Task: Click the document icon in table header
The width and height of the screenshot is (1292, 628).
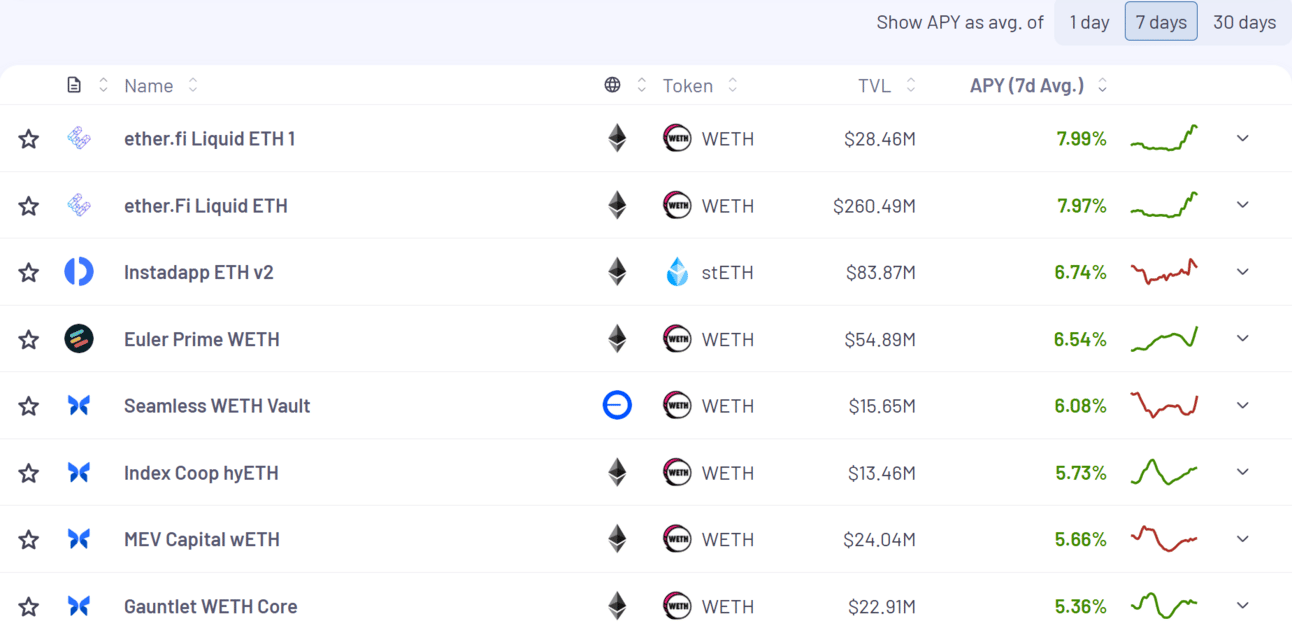Action: (74, 85)
